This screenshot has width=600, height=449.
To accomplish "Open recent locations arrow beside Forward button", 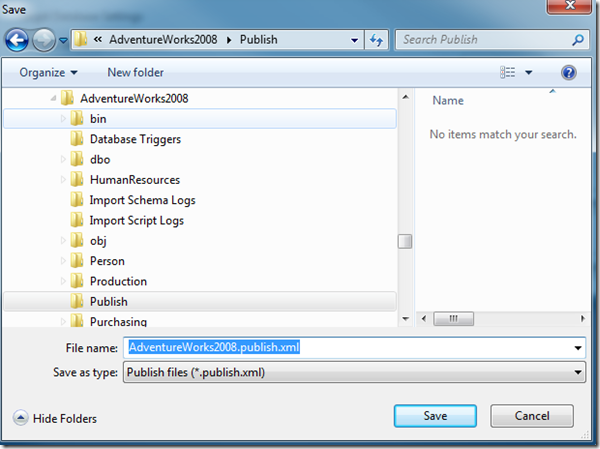I will click(x=63, y=40).
